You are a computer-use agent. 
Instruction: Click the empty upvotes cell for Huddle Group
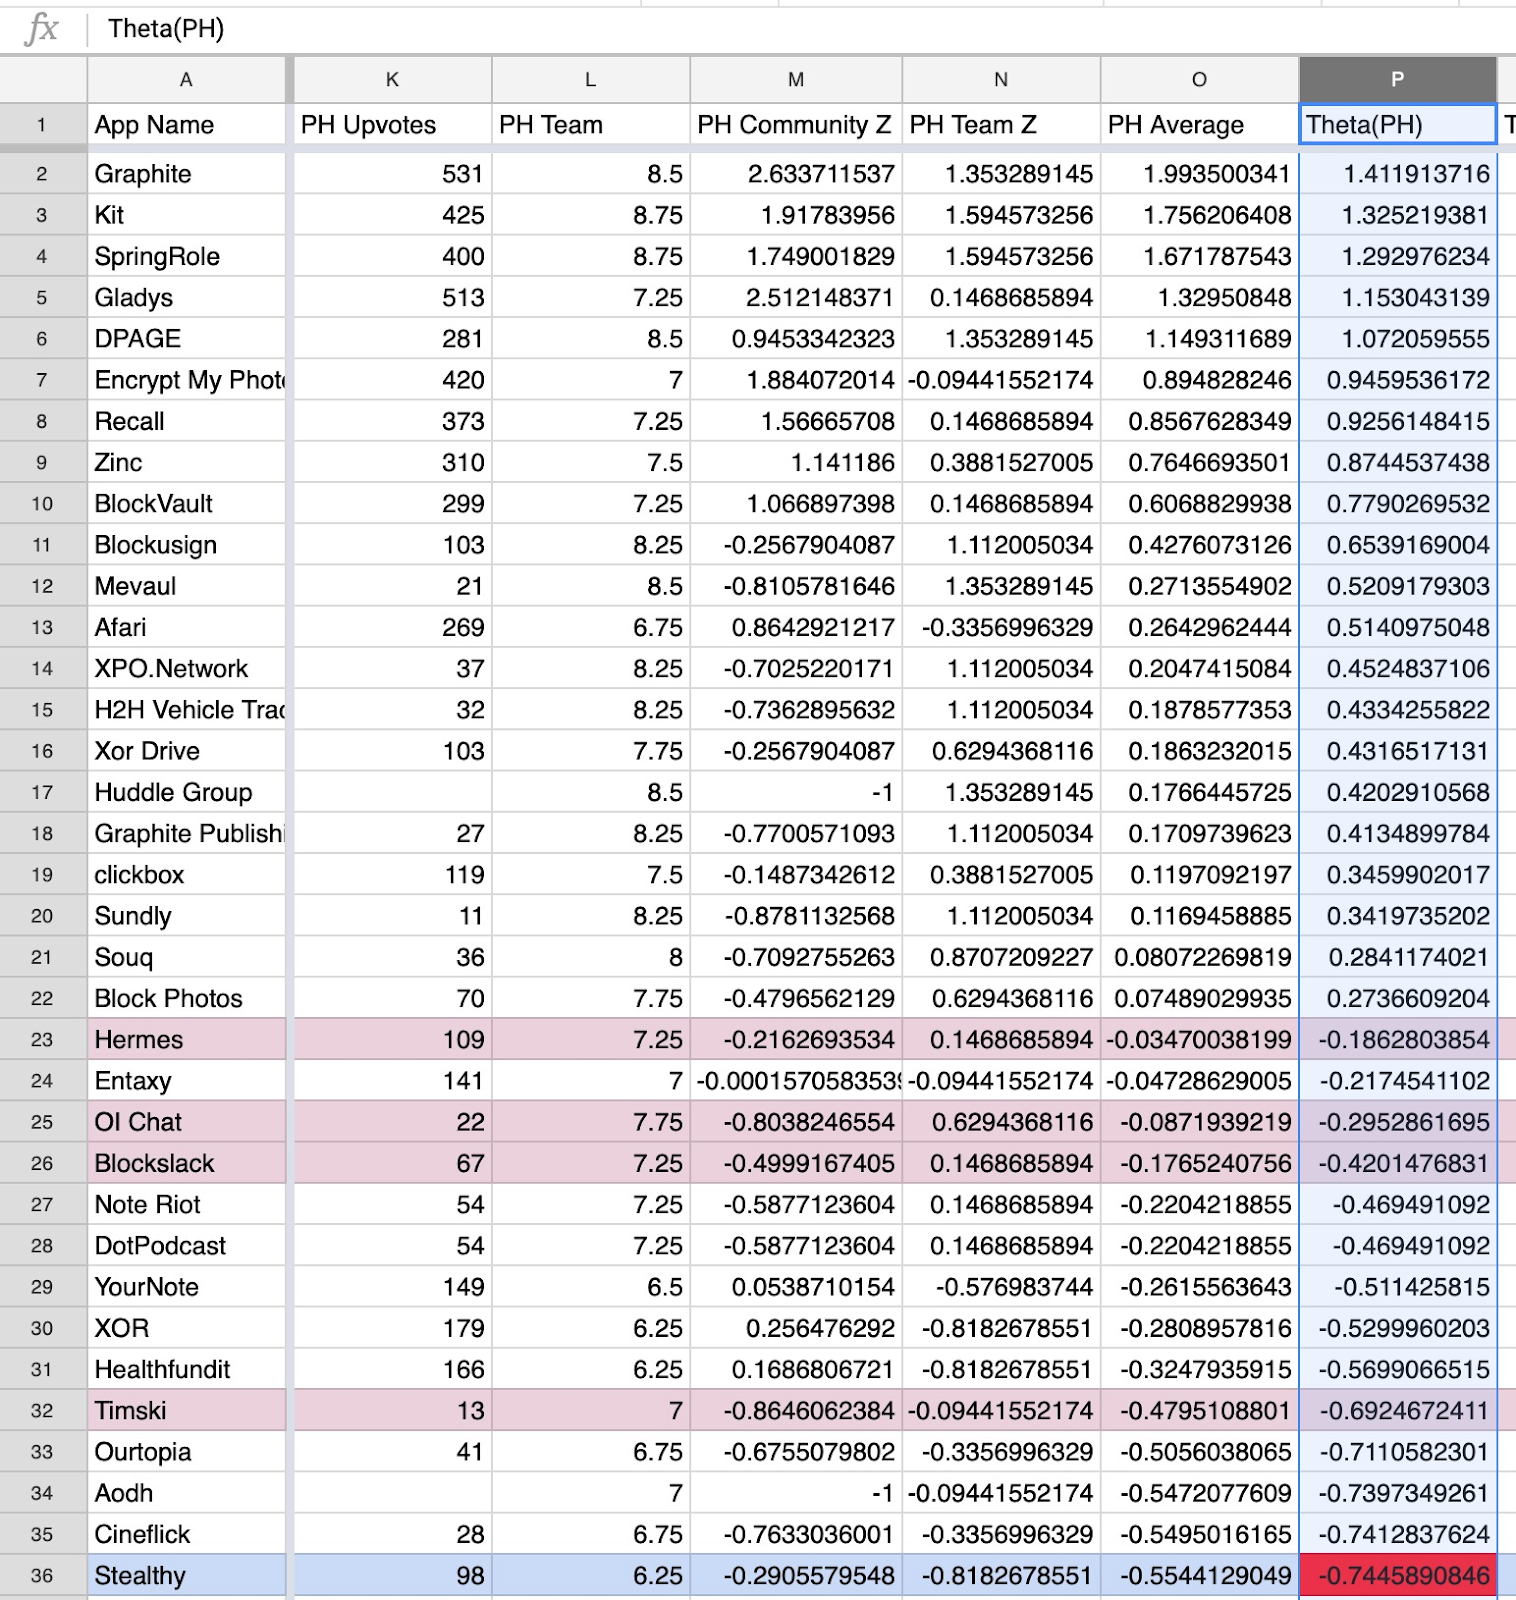[392, 792]
